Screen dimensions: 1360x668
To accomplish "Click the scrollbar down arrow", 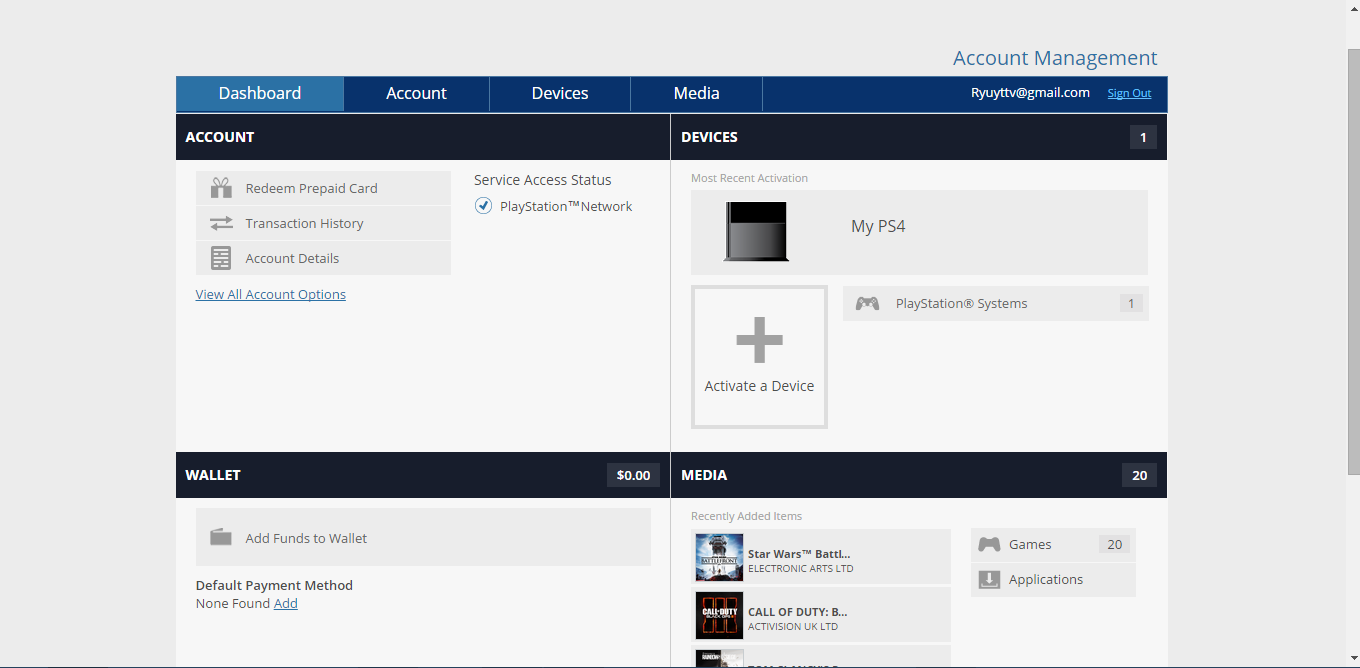I will click(1353, 660).
